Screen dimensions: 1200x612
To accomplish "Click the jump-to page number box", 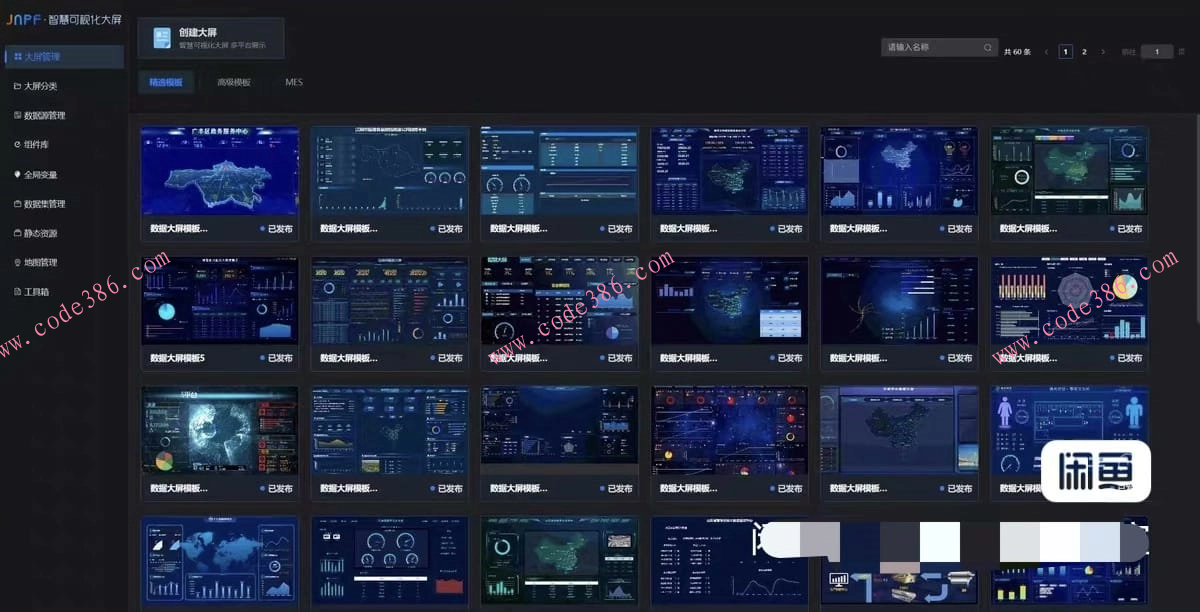I will pos(1157,51).
